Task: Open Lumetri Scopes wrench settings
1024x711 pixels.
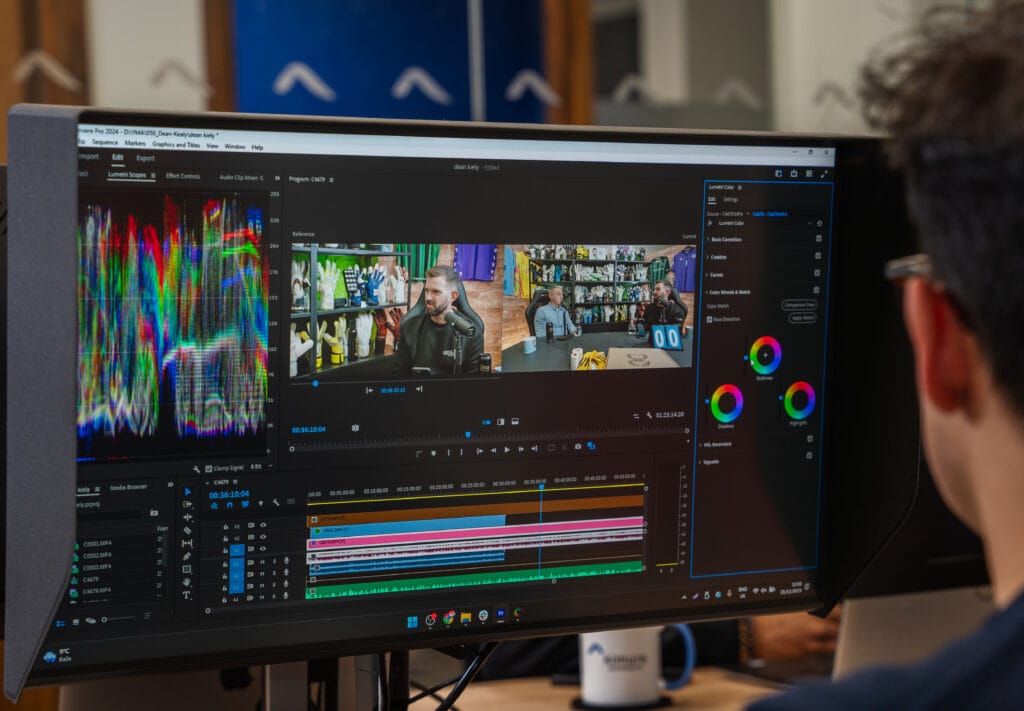Action: coord(196,468)
